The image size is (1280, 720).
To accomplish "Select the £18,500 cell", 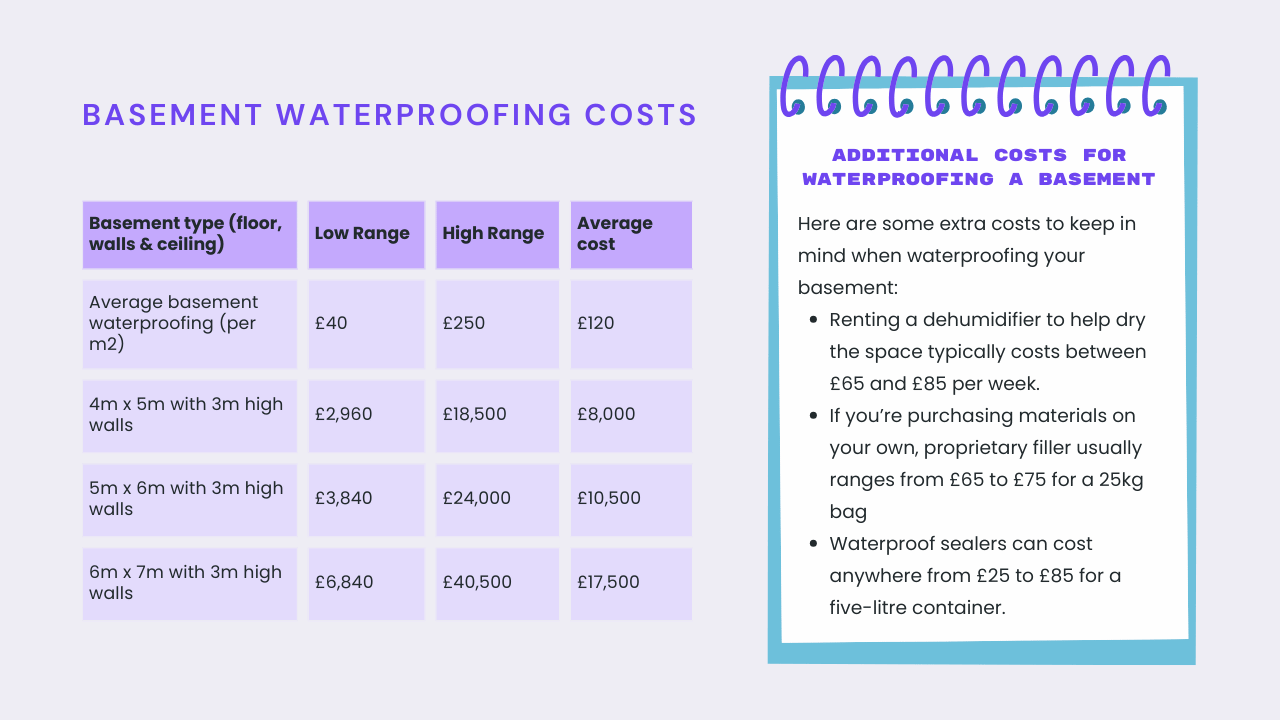I will pyautogui.click(x=497, y=414).
